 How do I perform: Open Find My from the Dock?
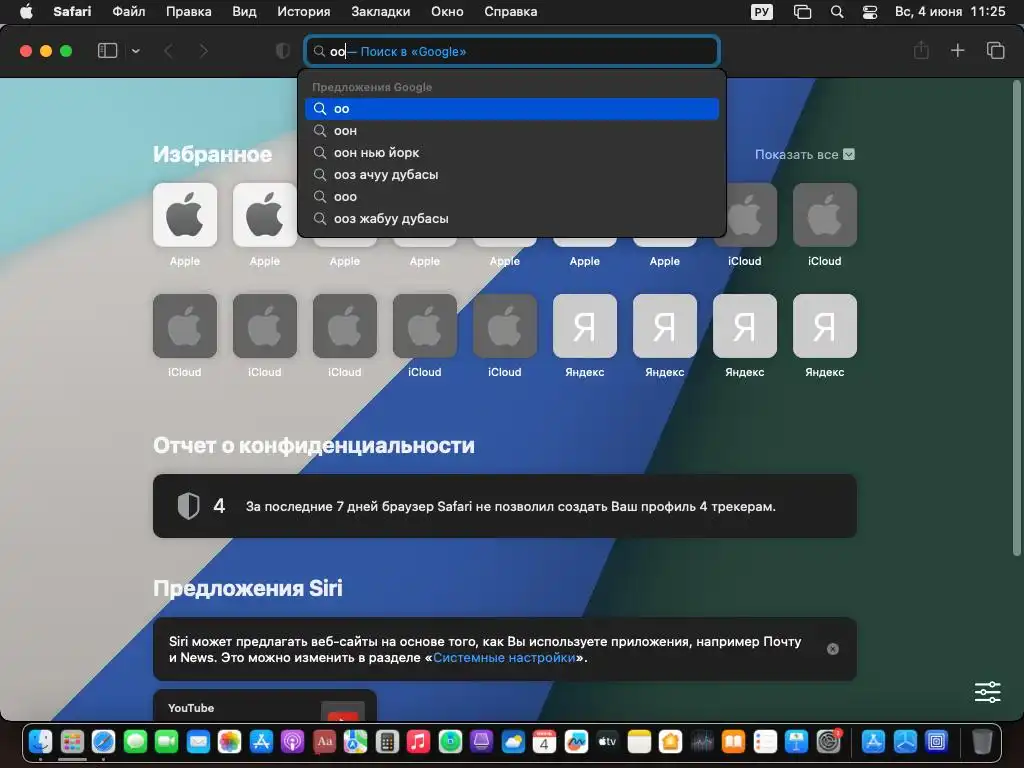pos(450,741)
